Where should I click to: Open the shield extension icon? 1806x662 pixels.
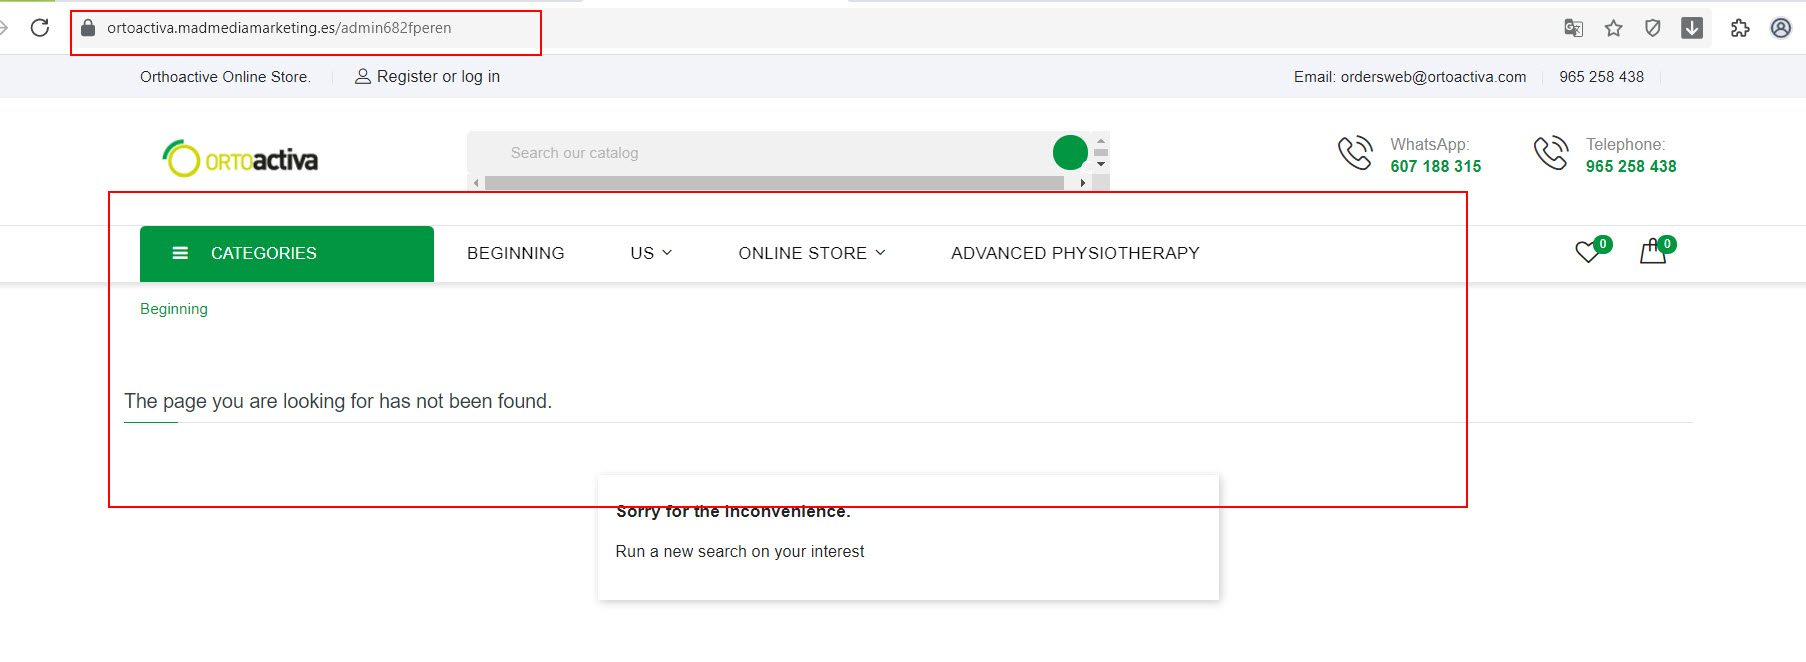click(1653, 28)
